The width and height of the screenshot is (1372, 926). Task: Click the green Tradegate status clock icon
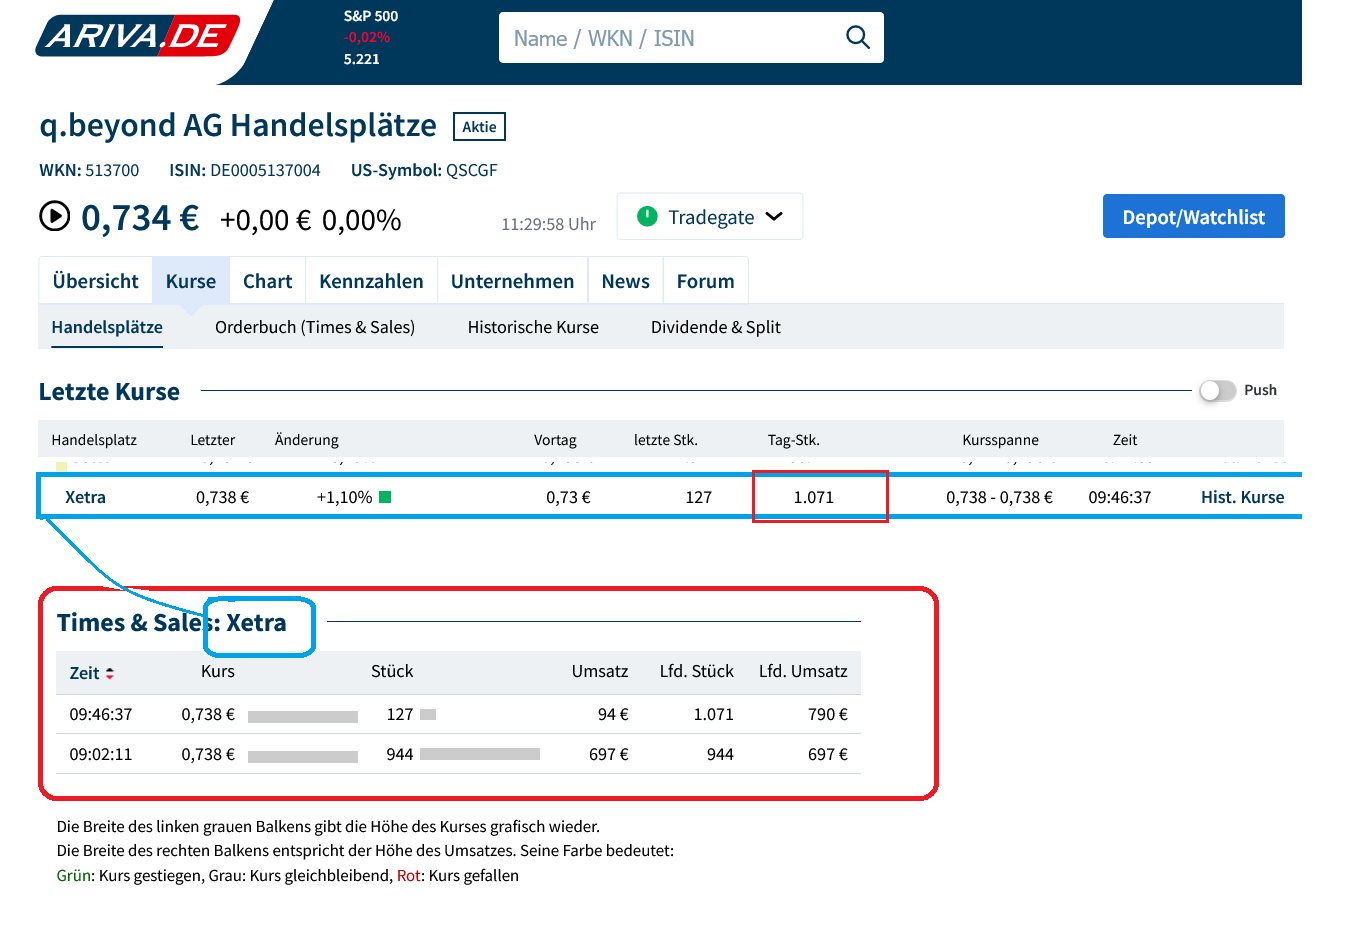(x=647, y=216)
